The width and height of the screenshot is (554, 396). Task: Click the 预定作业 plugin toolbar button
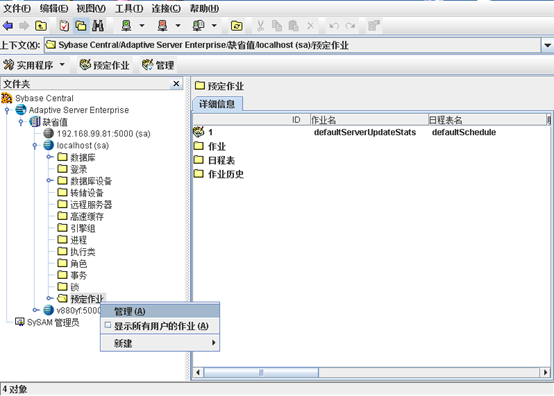[x=105, y=65]
